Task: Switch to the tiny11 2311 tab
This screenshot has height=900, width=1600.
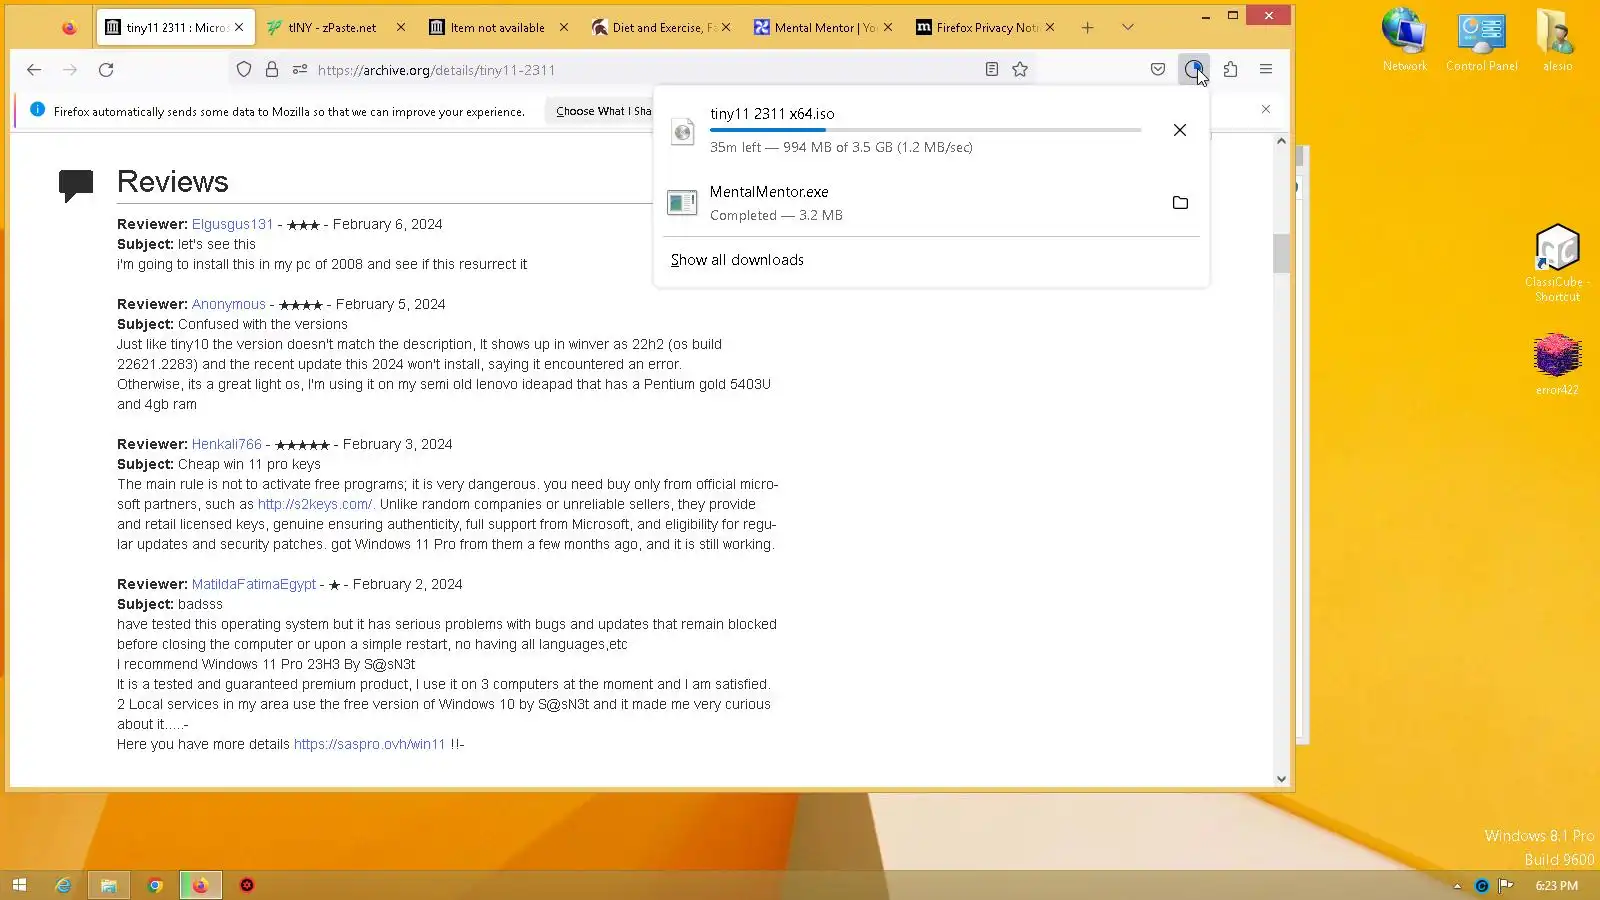Action: (x=176, y=28)
